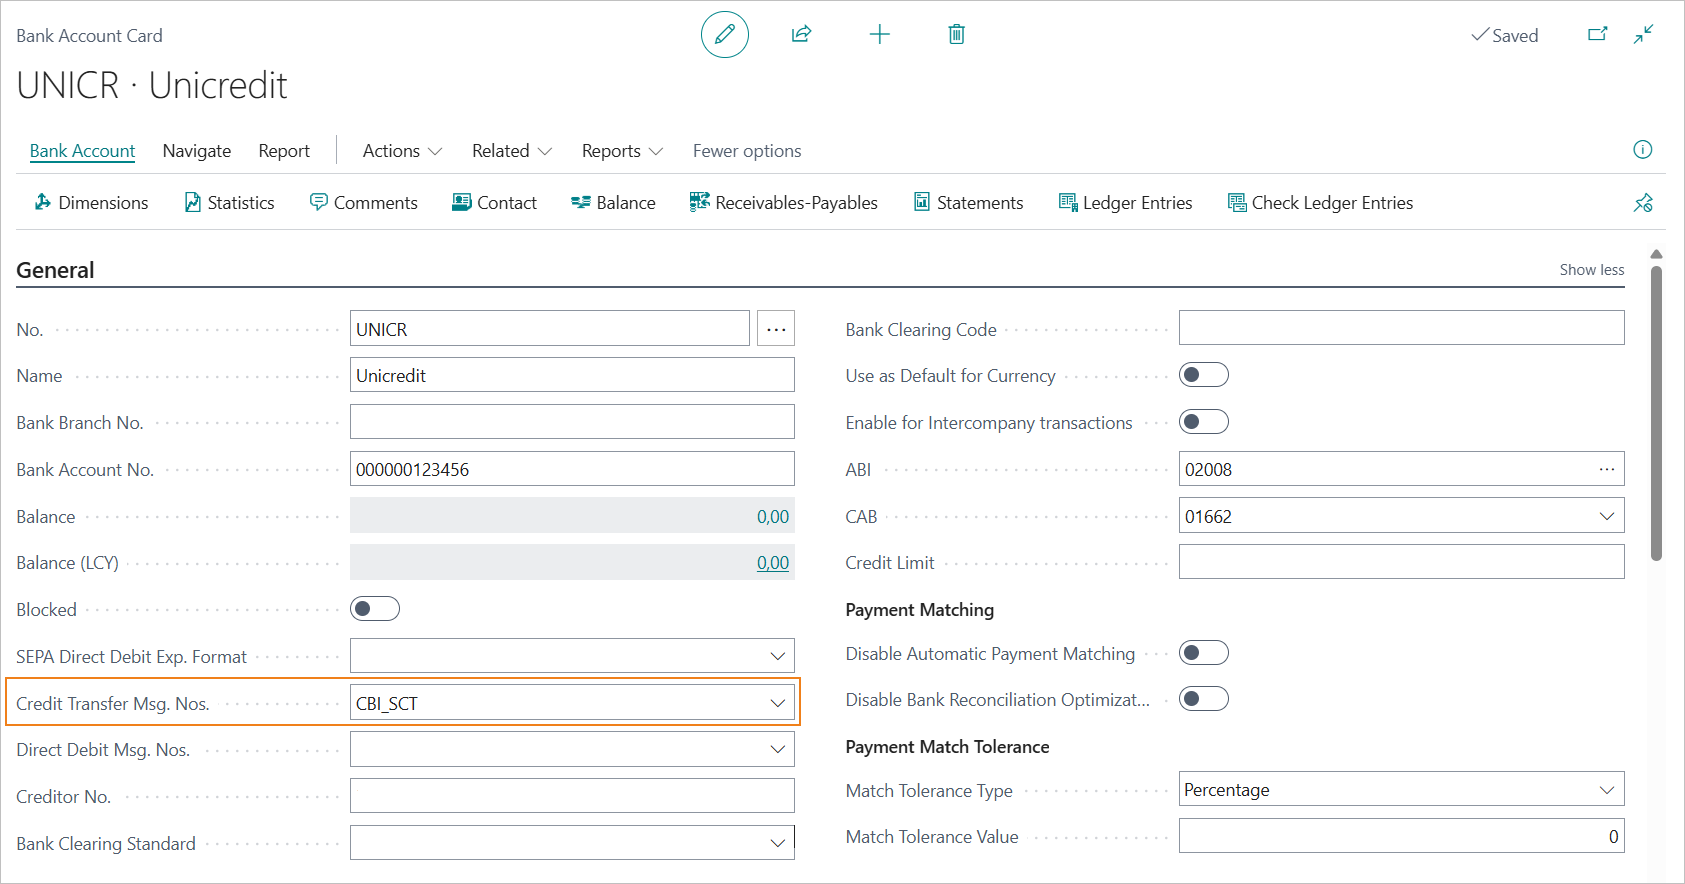The height and width of the screenshot is (884, 1685).
Task: Click the ABI field ellipsis lookup
Action: (1606, 469)
